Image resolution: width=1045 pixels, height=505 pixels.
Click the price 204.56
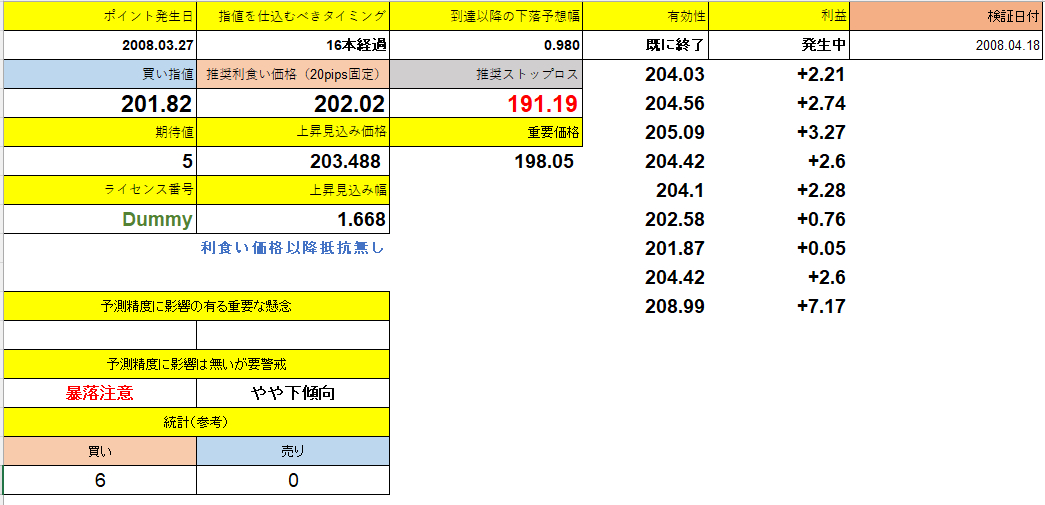click(674, 103)
